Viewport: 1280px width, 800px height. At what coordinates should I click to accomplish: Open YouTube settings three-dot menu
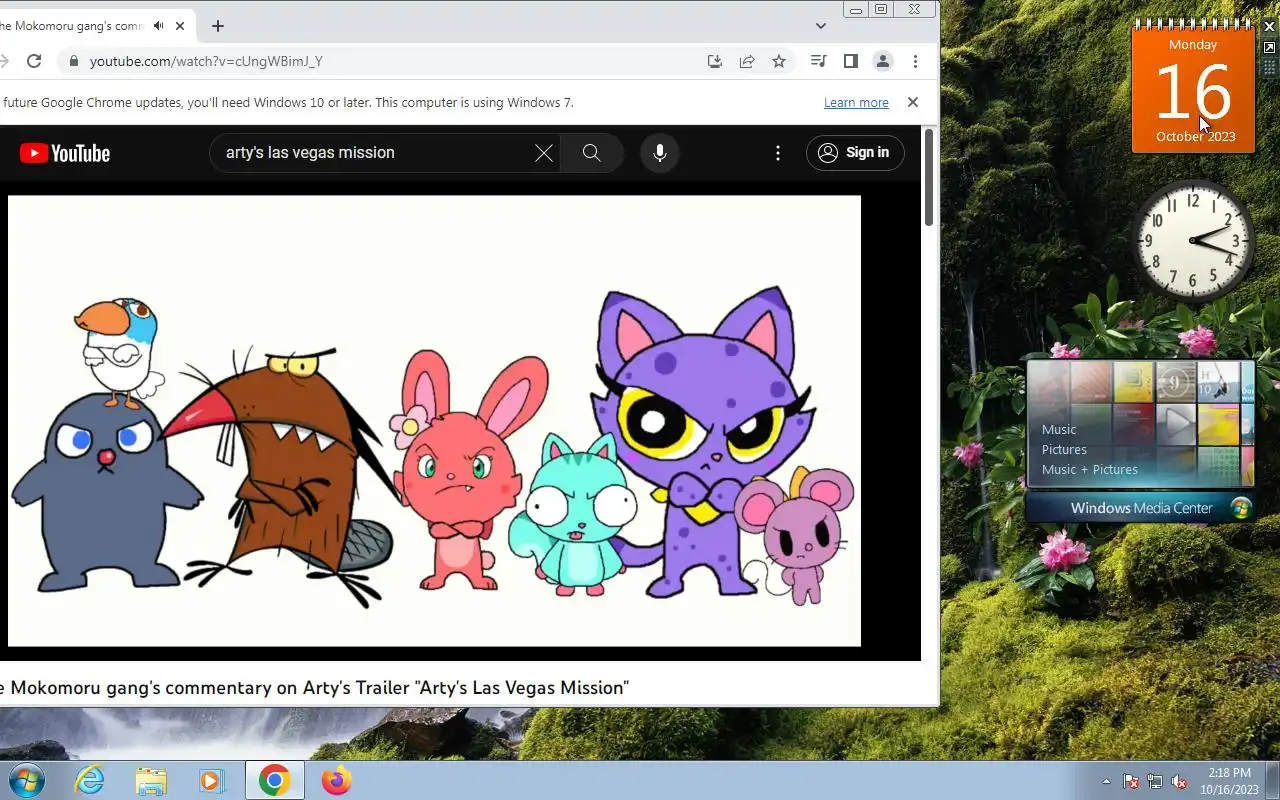tap(778, 153)
